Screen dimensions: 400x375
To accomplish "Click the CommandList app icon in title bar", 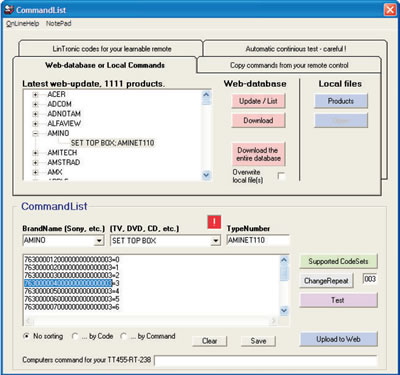I will coord(9,10).
